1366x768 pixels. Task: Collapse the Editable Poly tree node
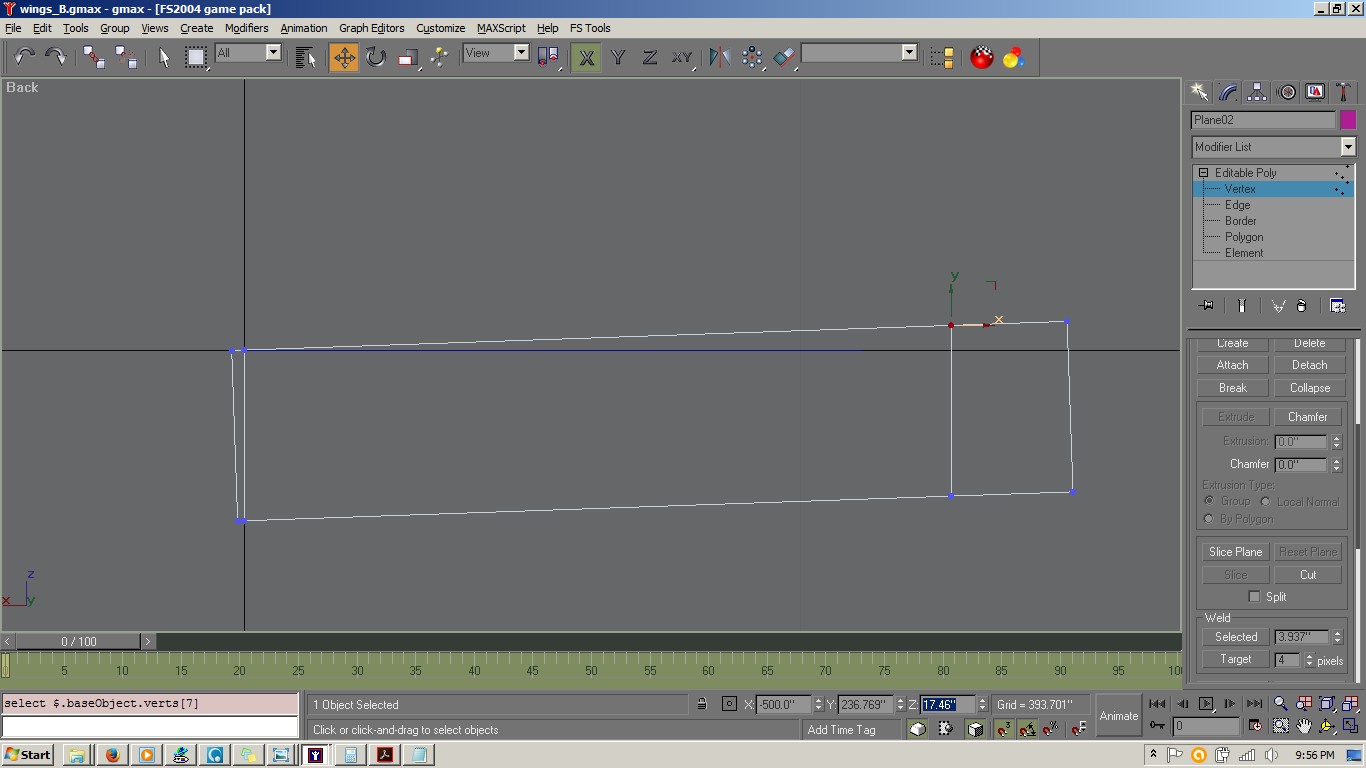coord(1204,173)
